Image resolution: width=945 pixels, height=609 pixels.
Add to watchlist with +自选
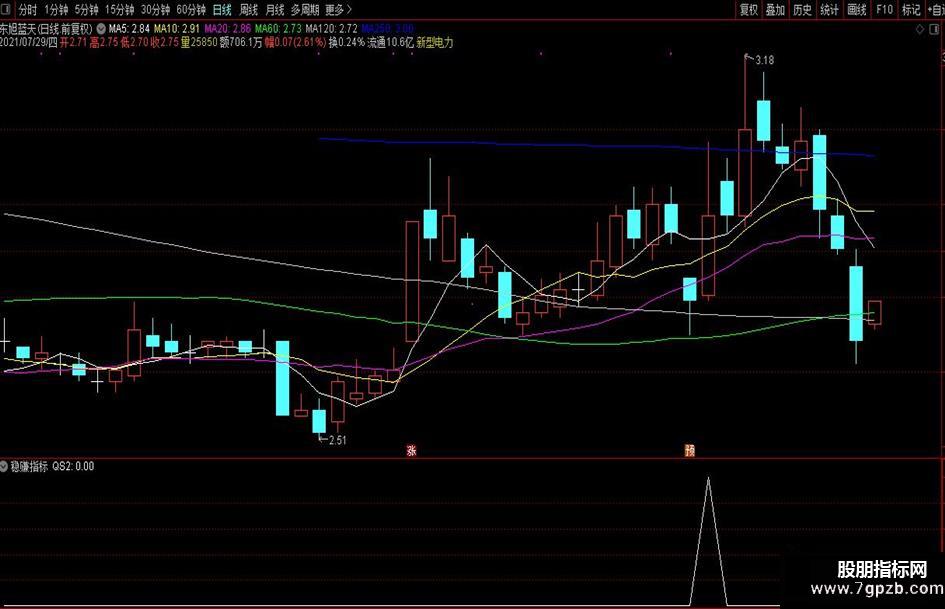pyautogui.click(x=936, y=9)
